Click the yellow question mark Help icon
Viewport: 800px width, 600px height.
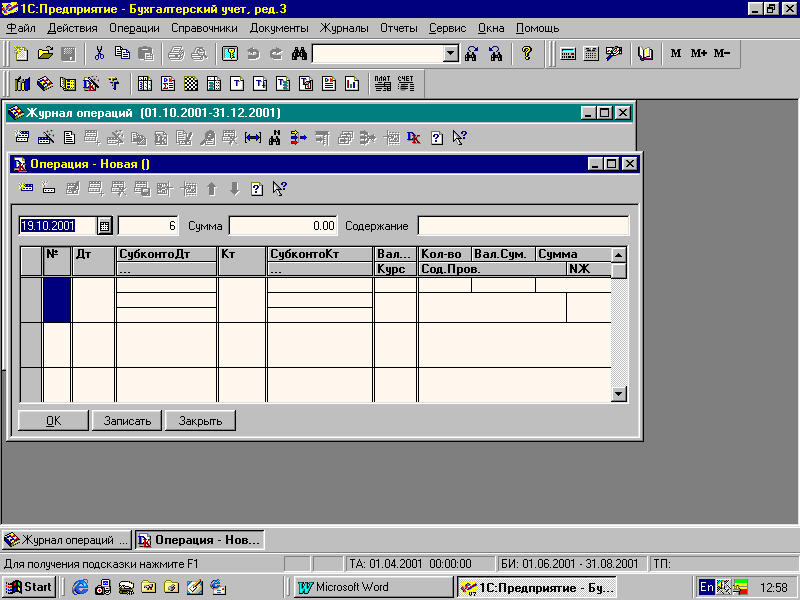pyautogui.click(x=527, y=53)
